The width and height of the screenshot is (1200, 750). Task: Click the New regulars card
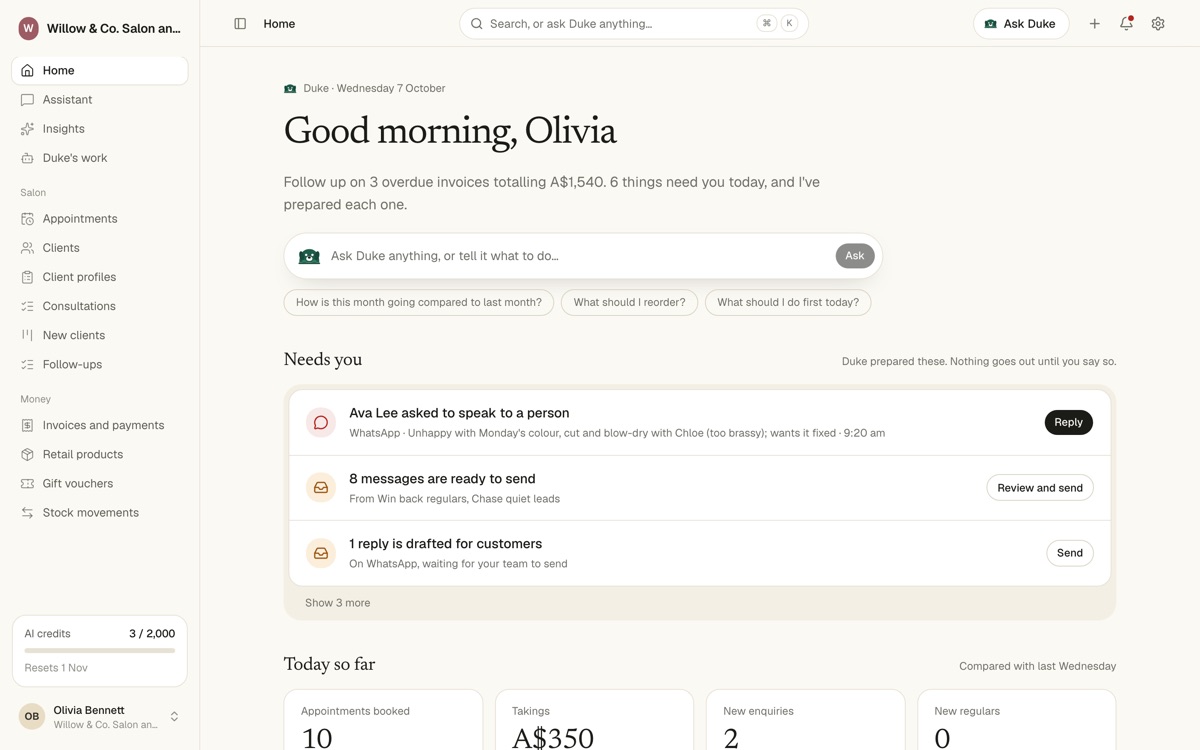click(1016, 720)
